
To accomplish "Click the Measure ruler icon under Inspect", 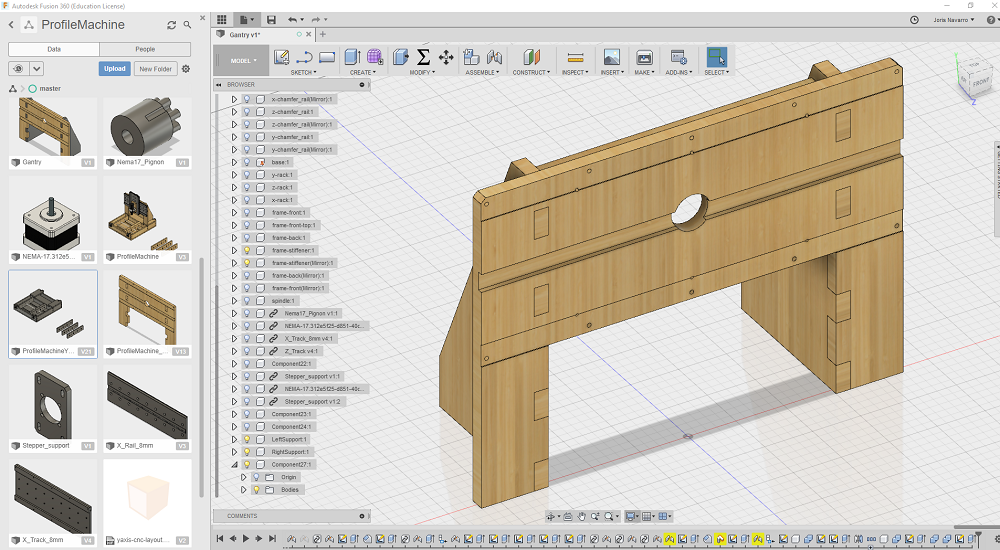I will coord(575,57).
